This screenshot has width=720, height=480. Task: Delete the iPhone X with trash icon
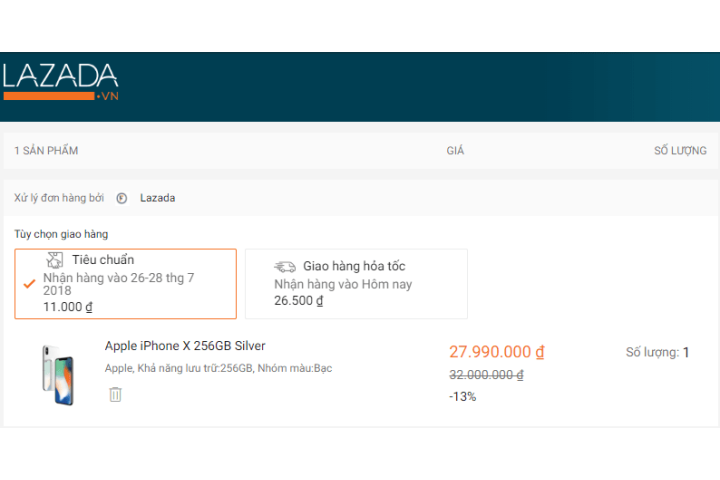pyautogui.click(x=115, y=394)
